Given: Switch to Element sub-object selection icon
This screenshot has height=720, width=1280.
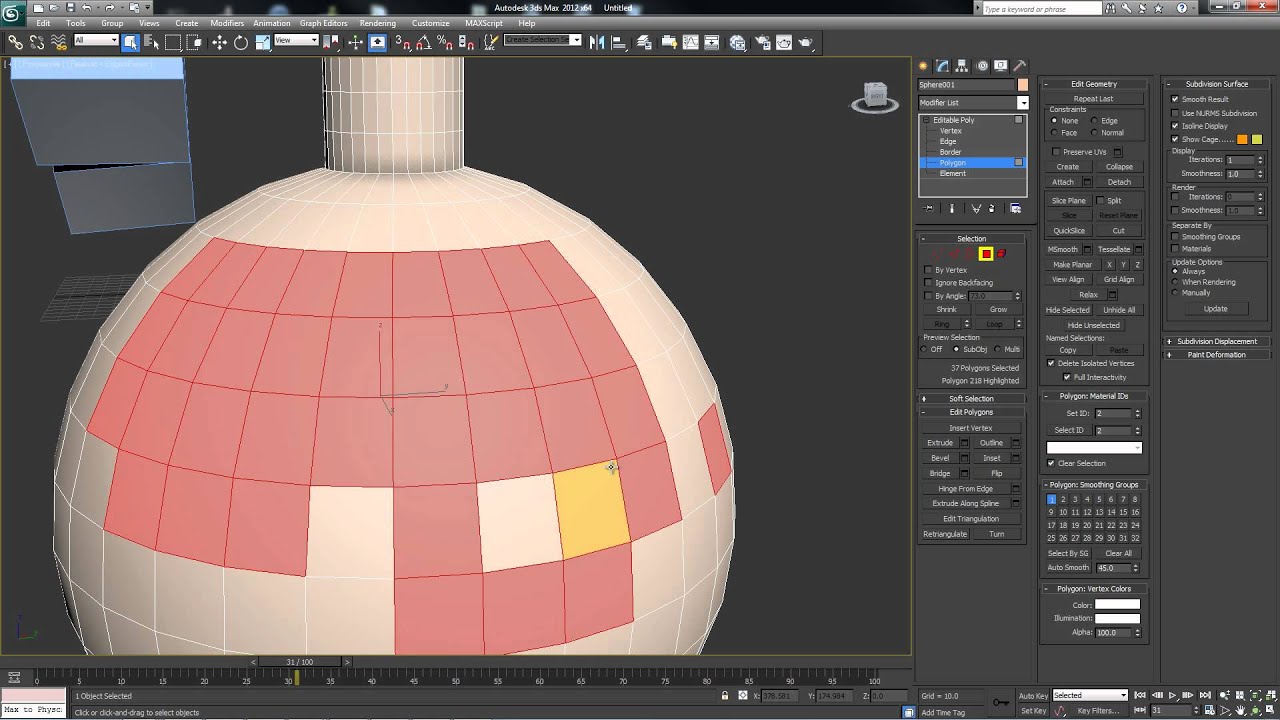Looking at the screenshot, I should (1001, 254).
